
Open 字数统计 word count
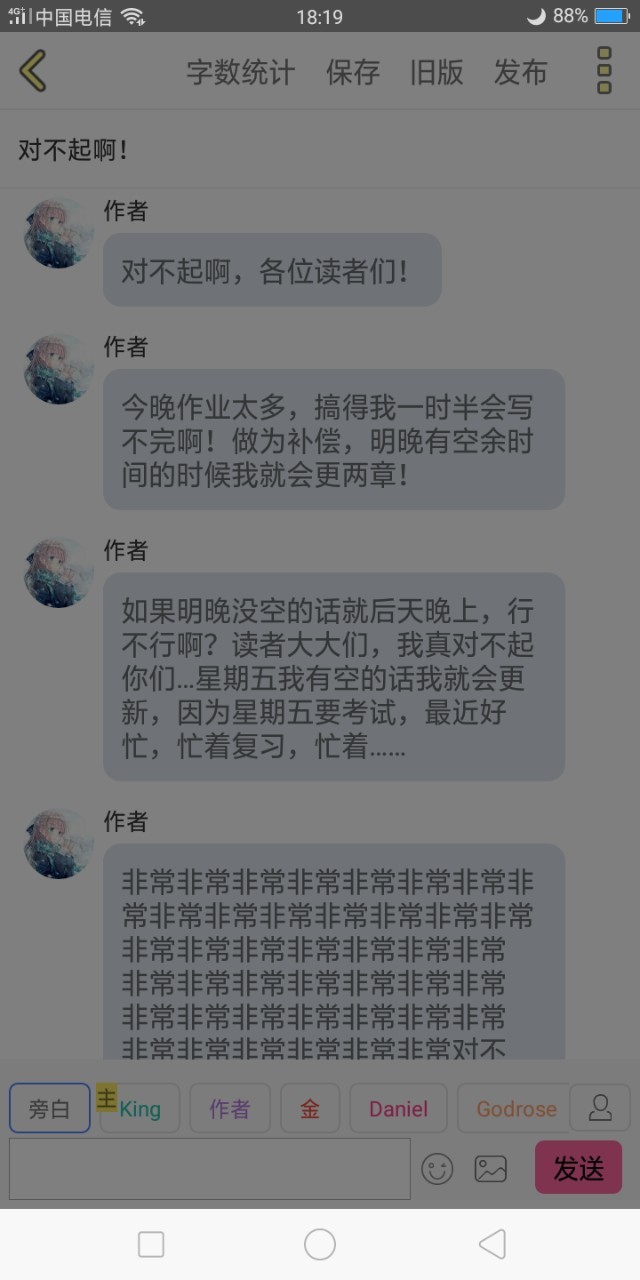tap(241, 72)
